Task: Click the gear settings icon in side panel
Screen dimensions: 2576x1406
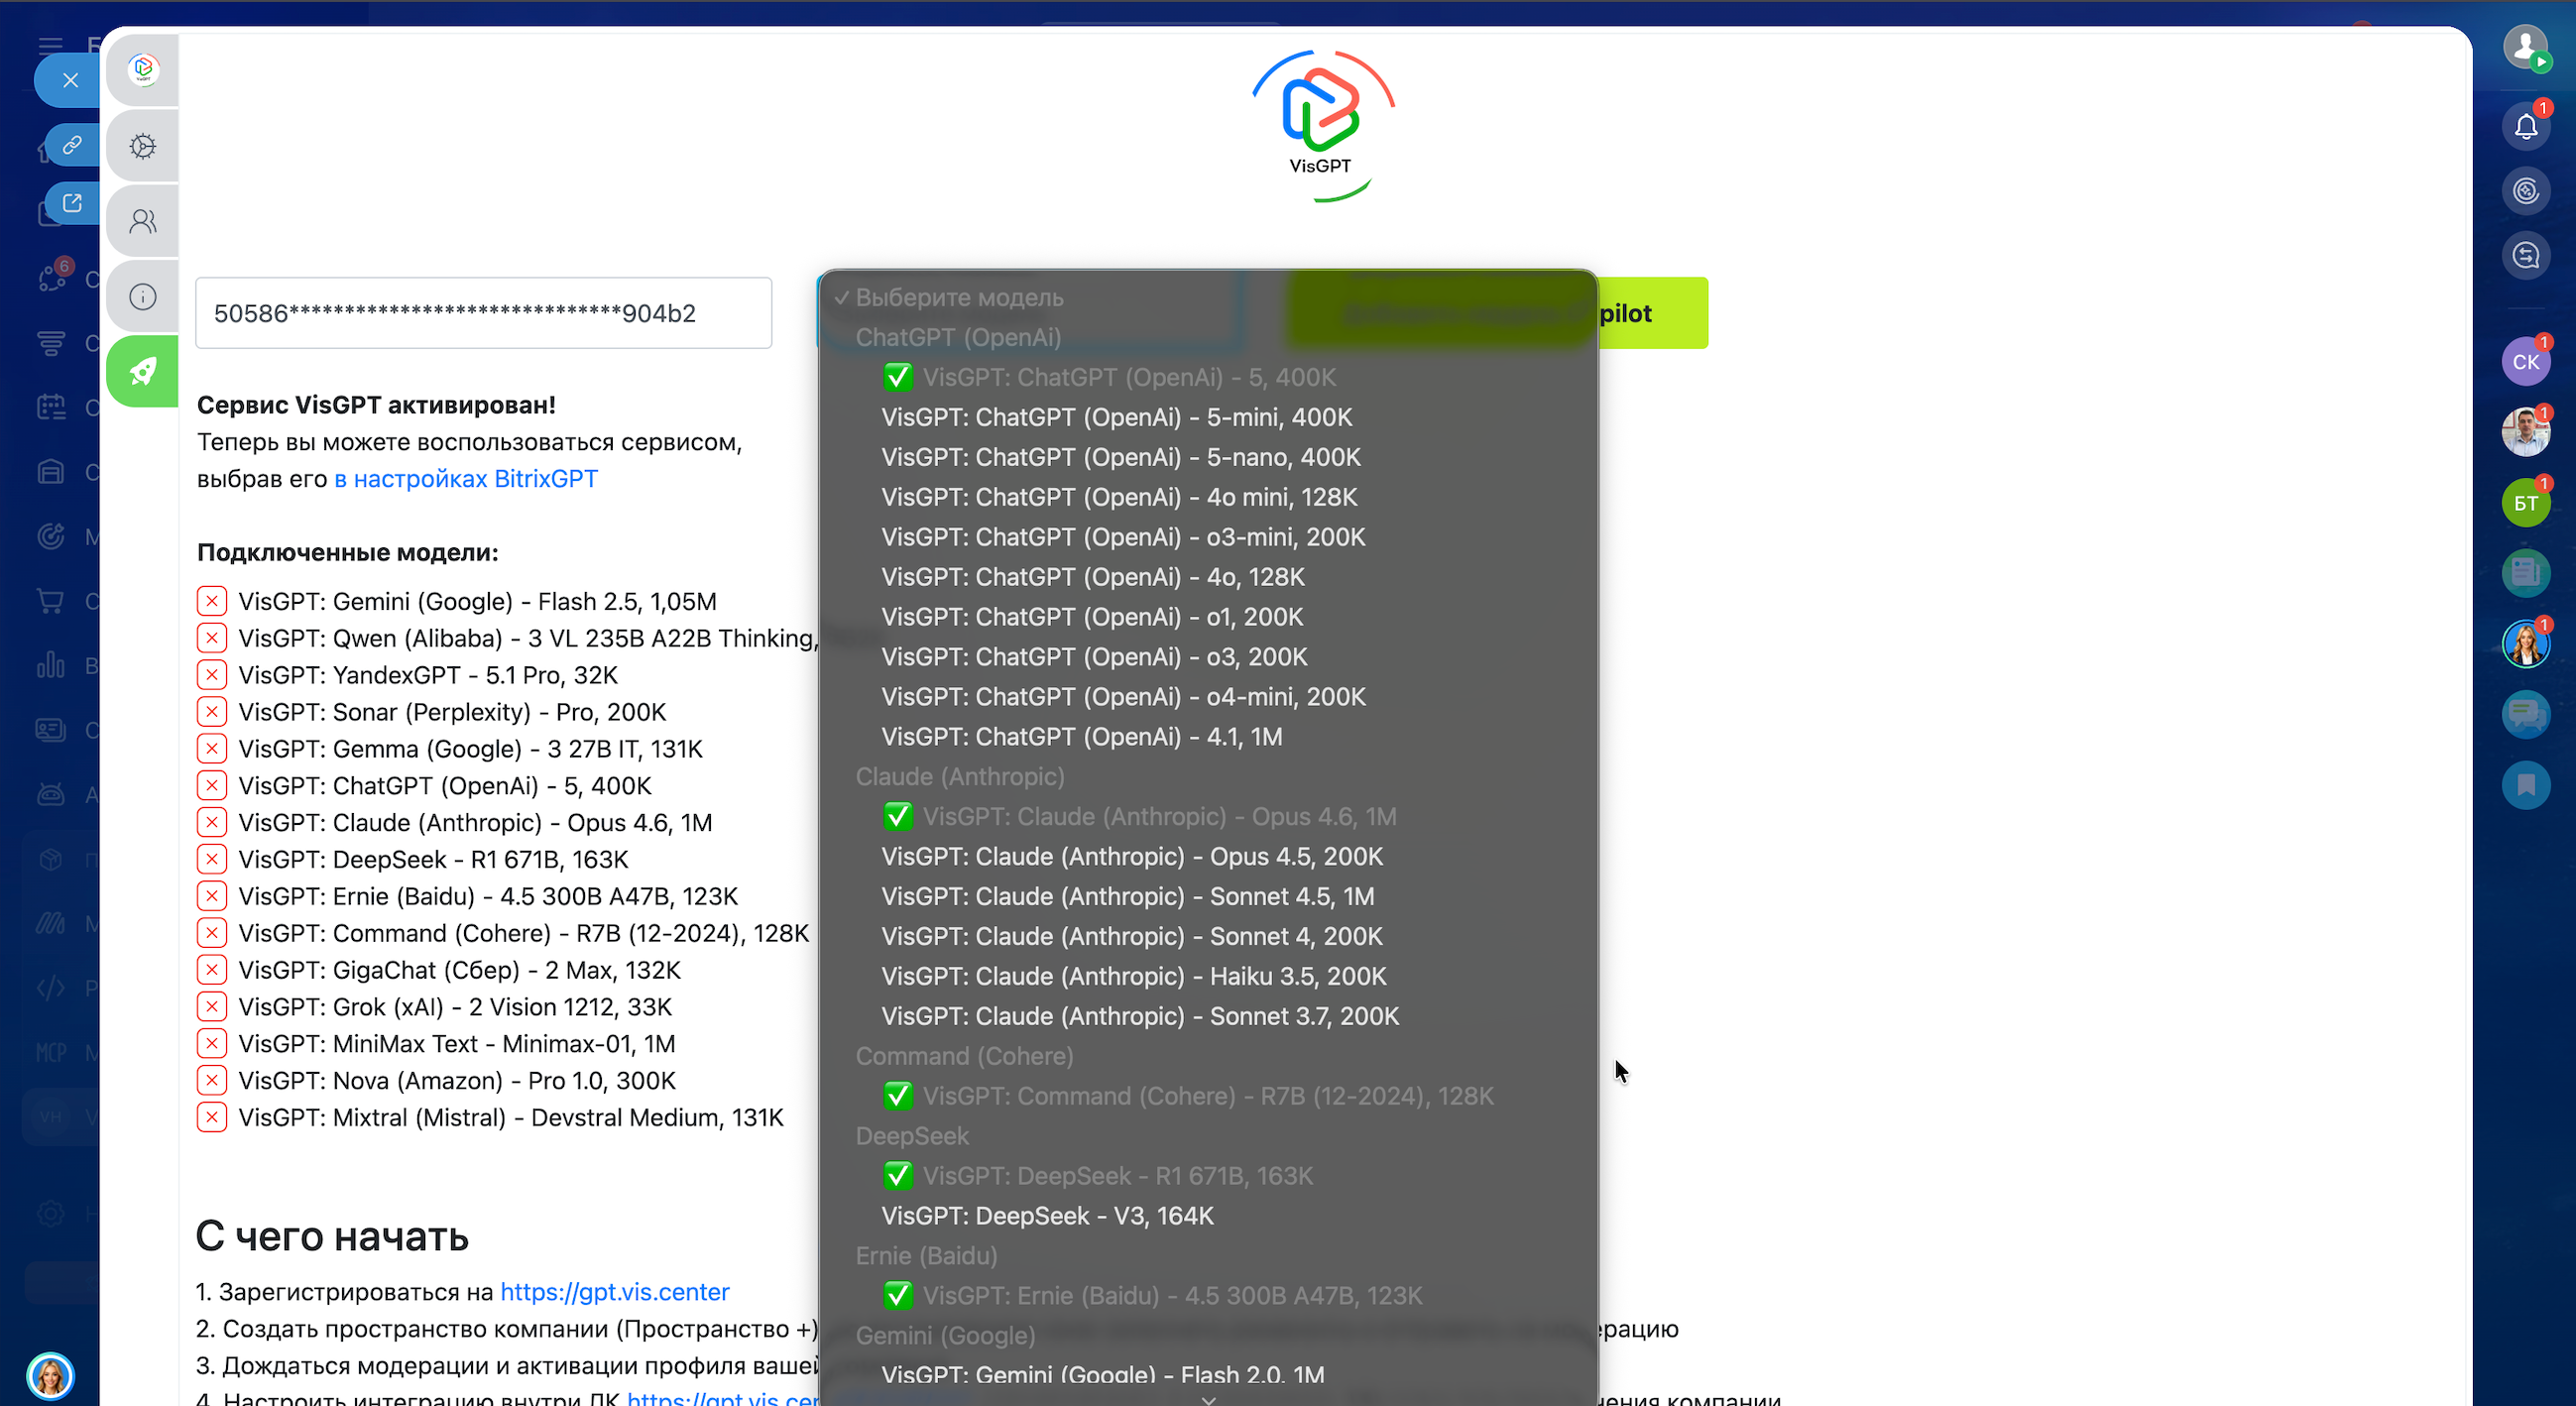Action: [143, 146]
